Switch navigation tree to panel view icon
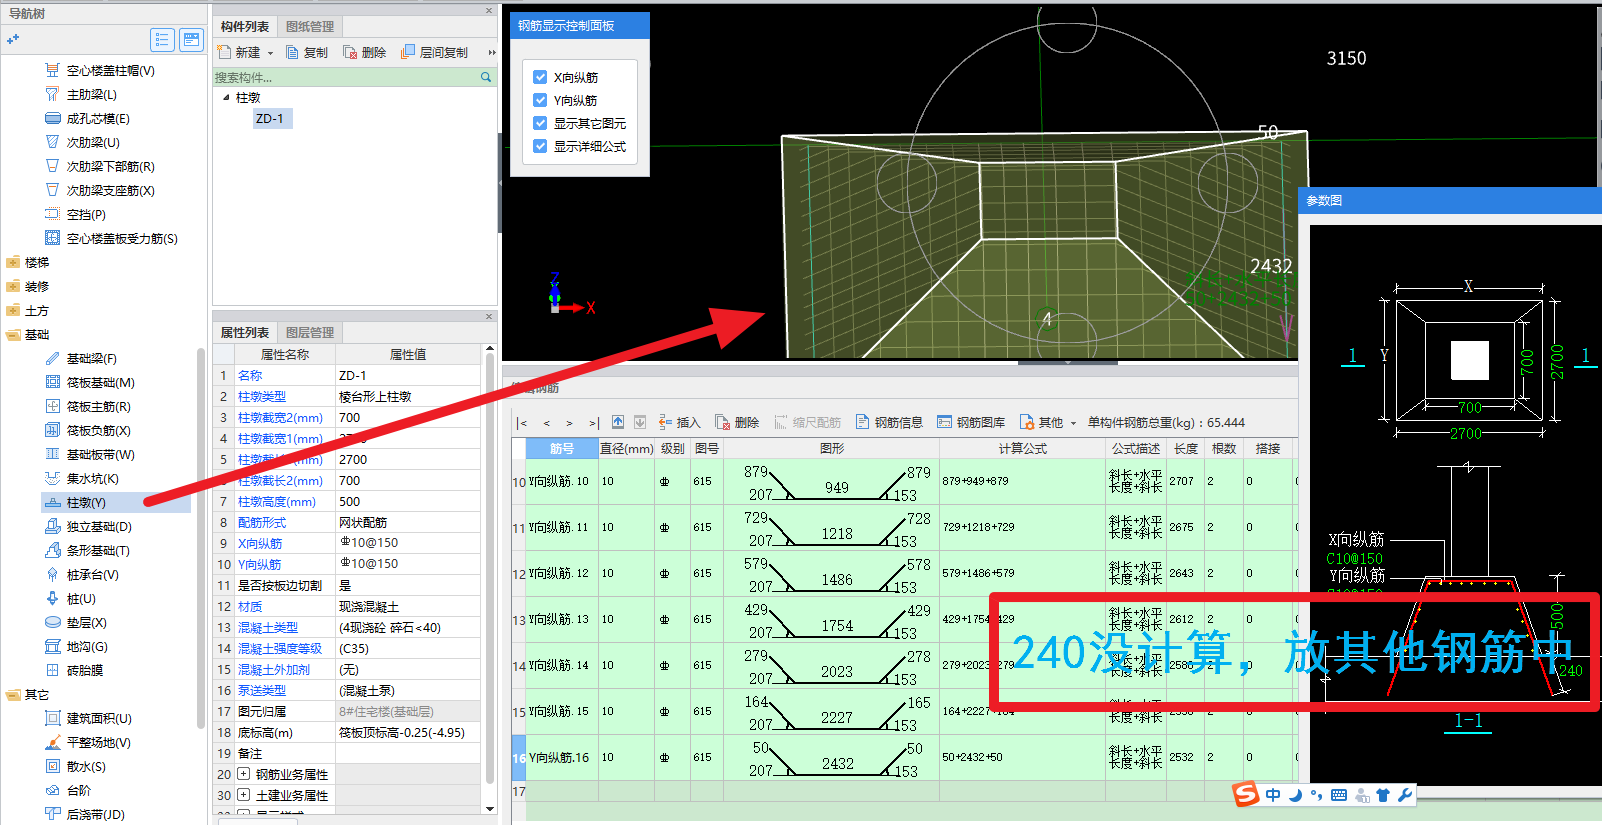The image size is (1602, 825). click(191, 40)
